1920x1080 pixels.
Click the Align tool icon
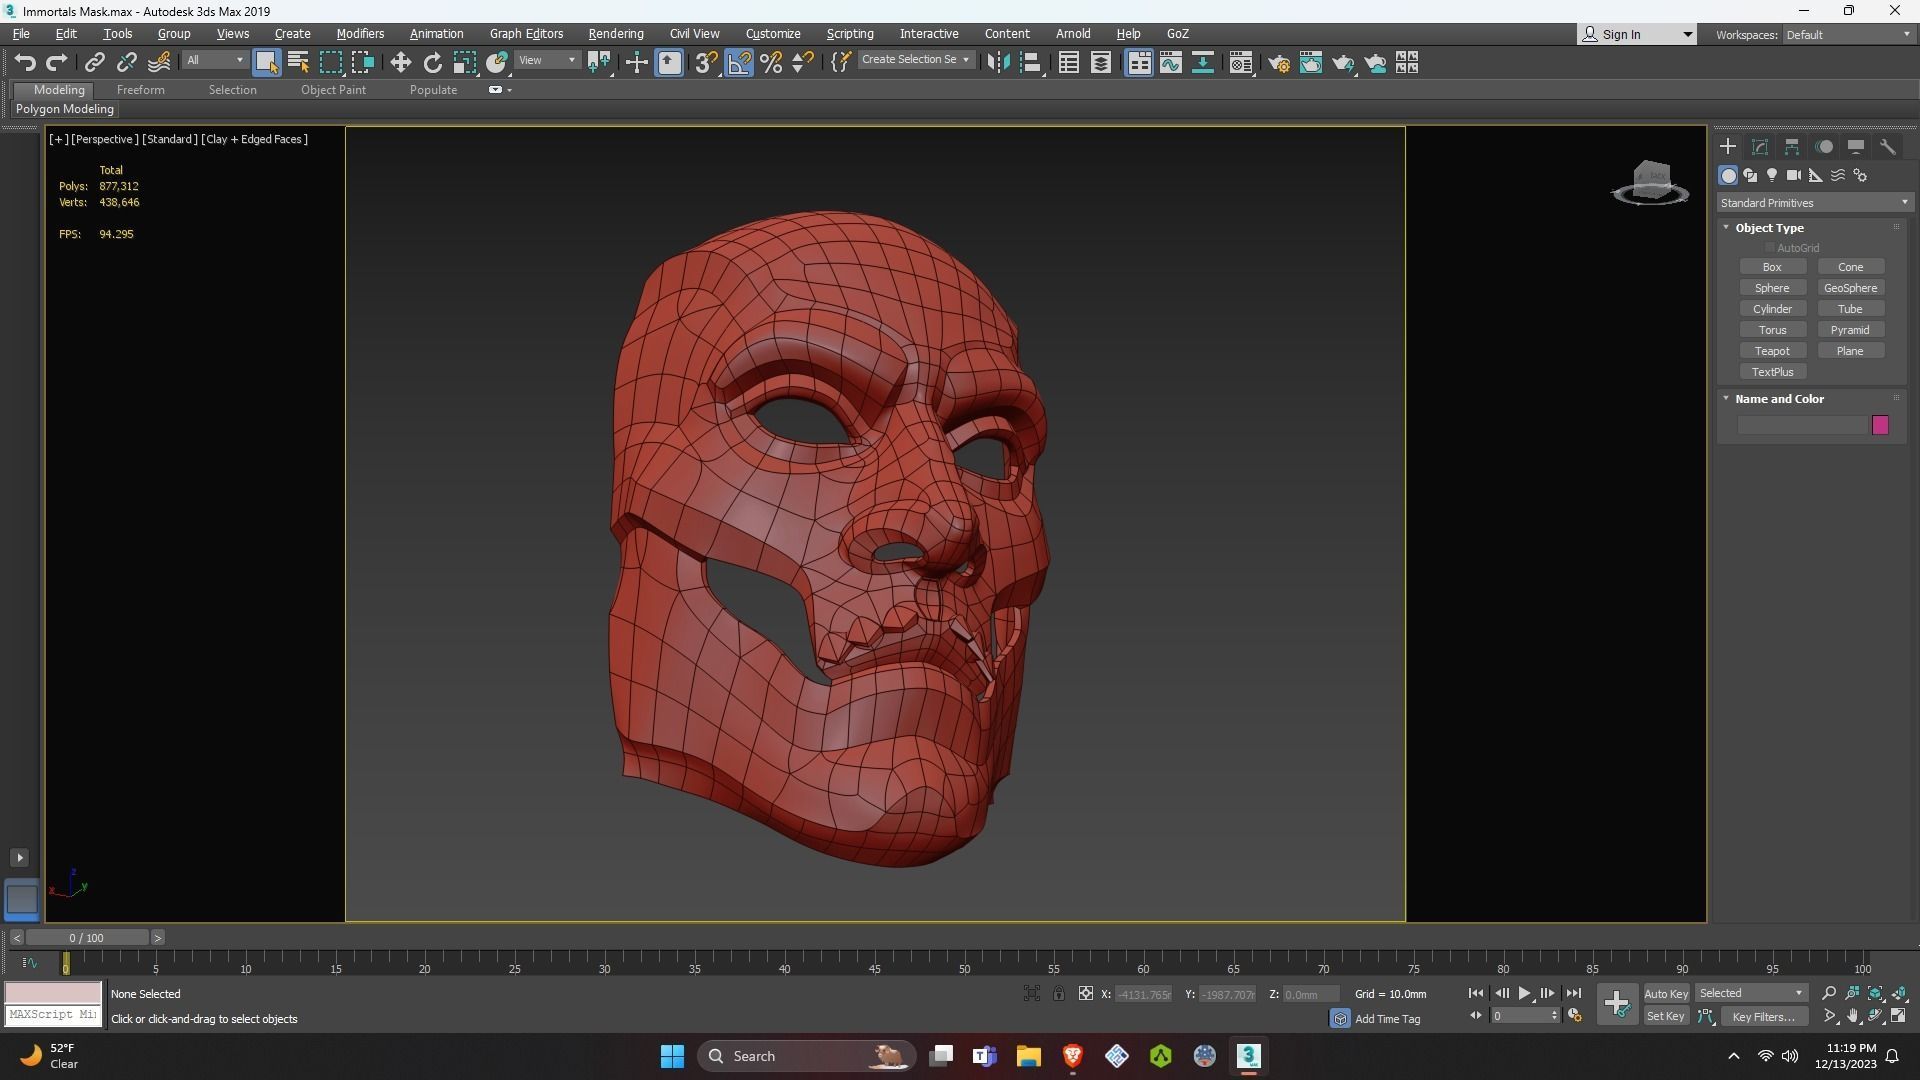1031,63
